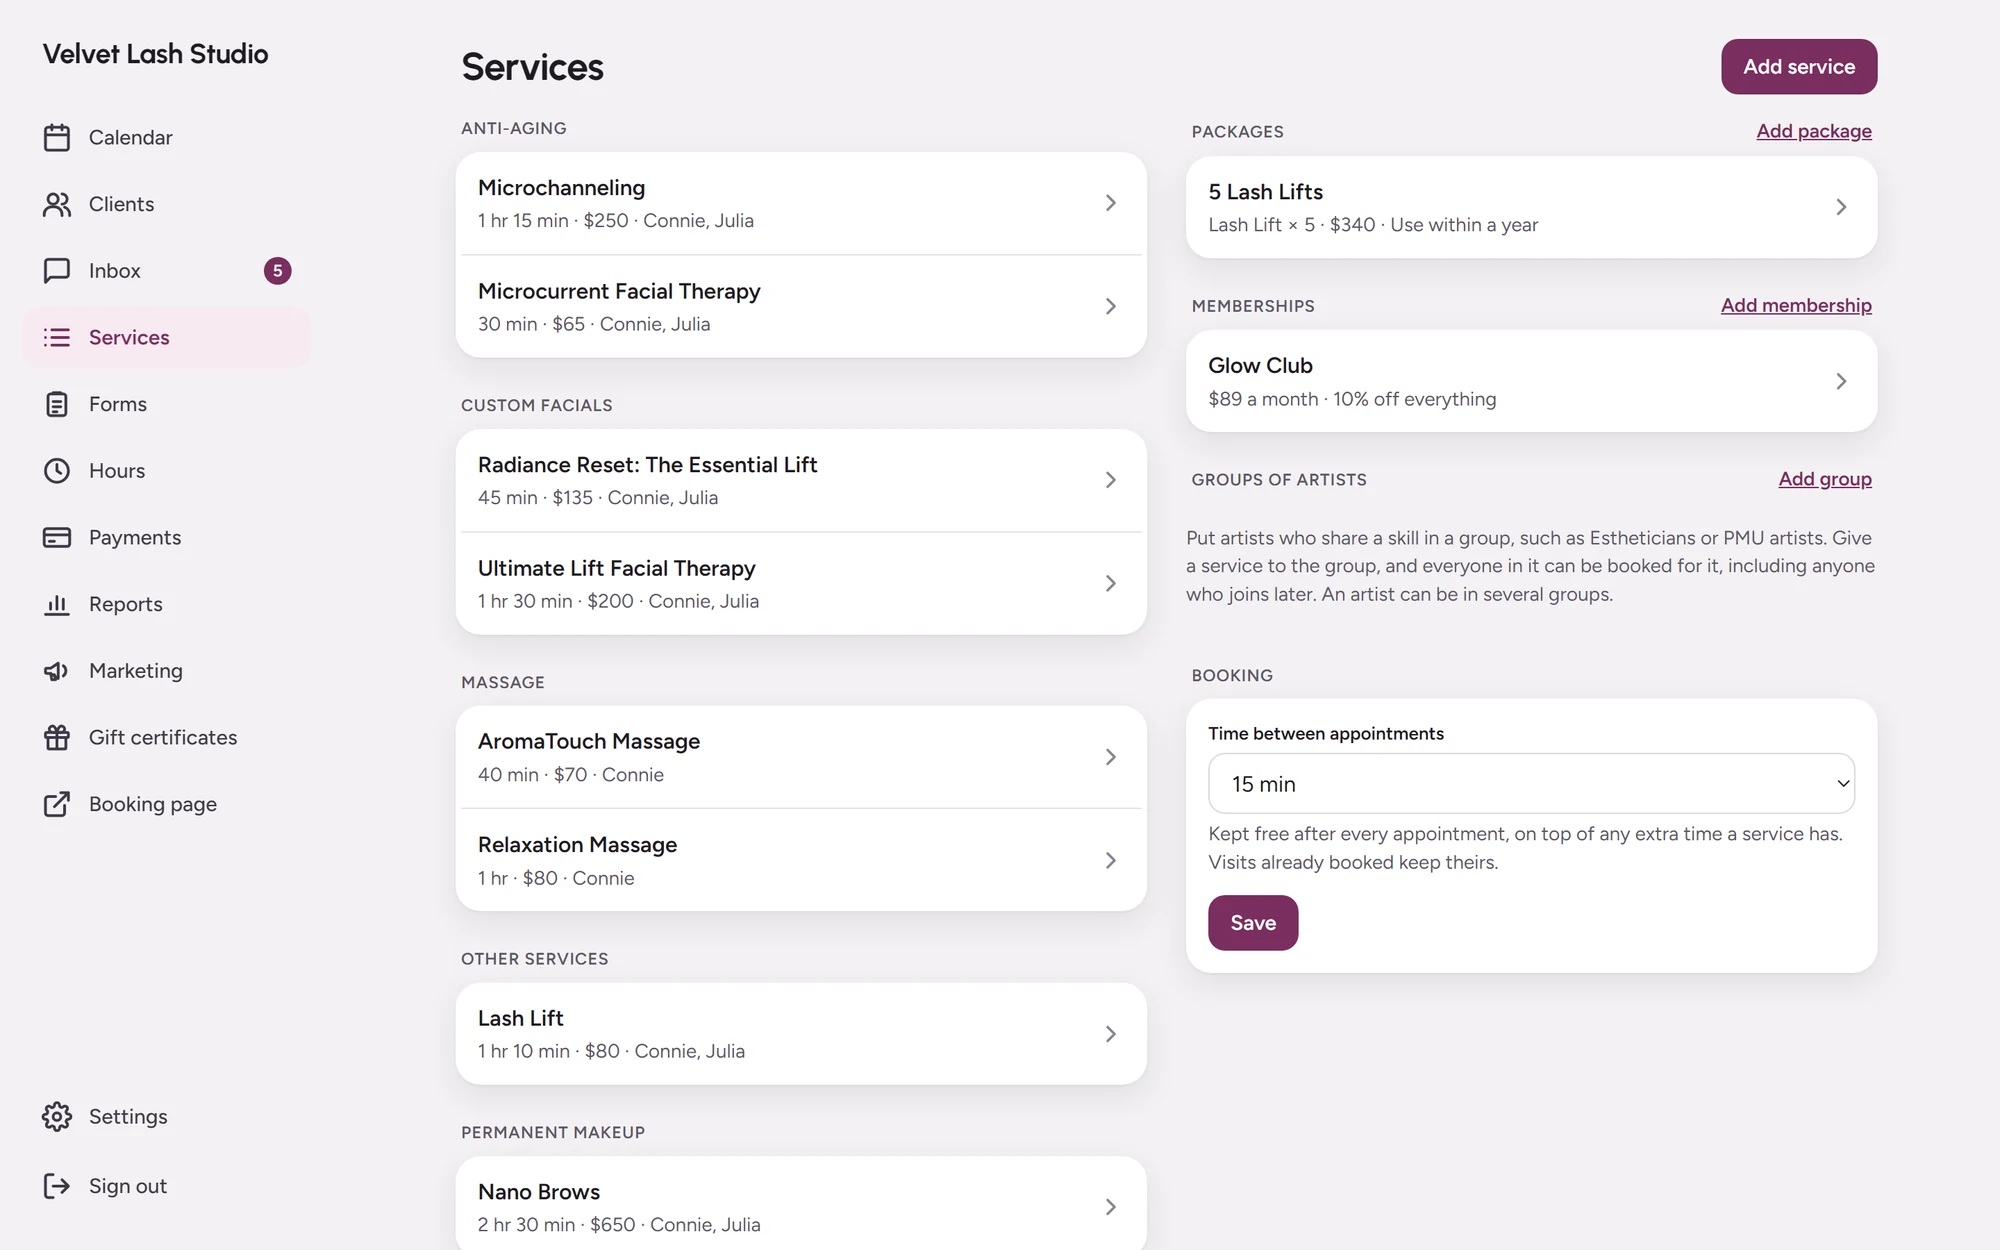
Task: Click the Inbox chat bubble icon
Action: click(57, 271)
